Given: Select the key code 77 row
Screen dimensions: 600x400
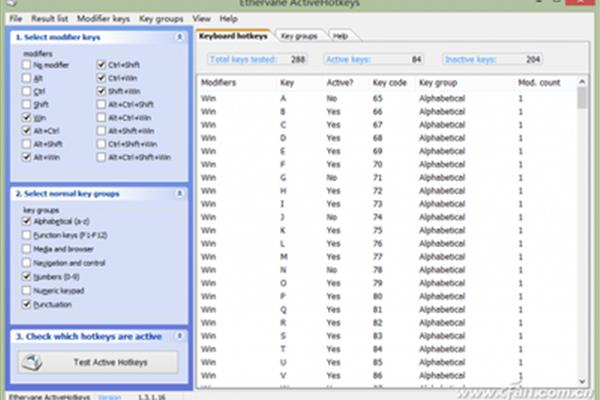Looking at the screenshot, I should (x=386, y=256).
